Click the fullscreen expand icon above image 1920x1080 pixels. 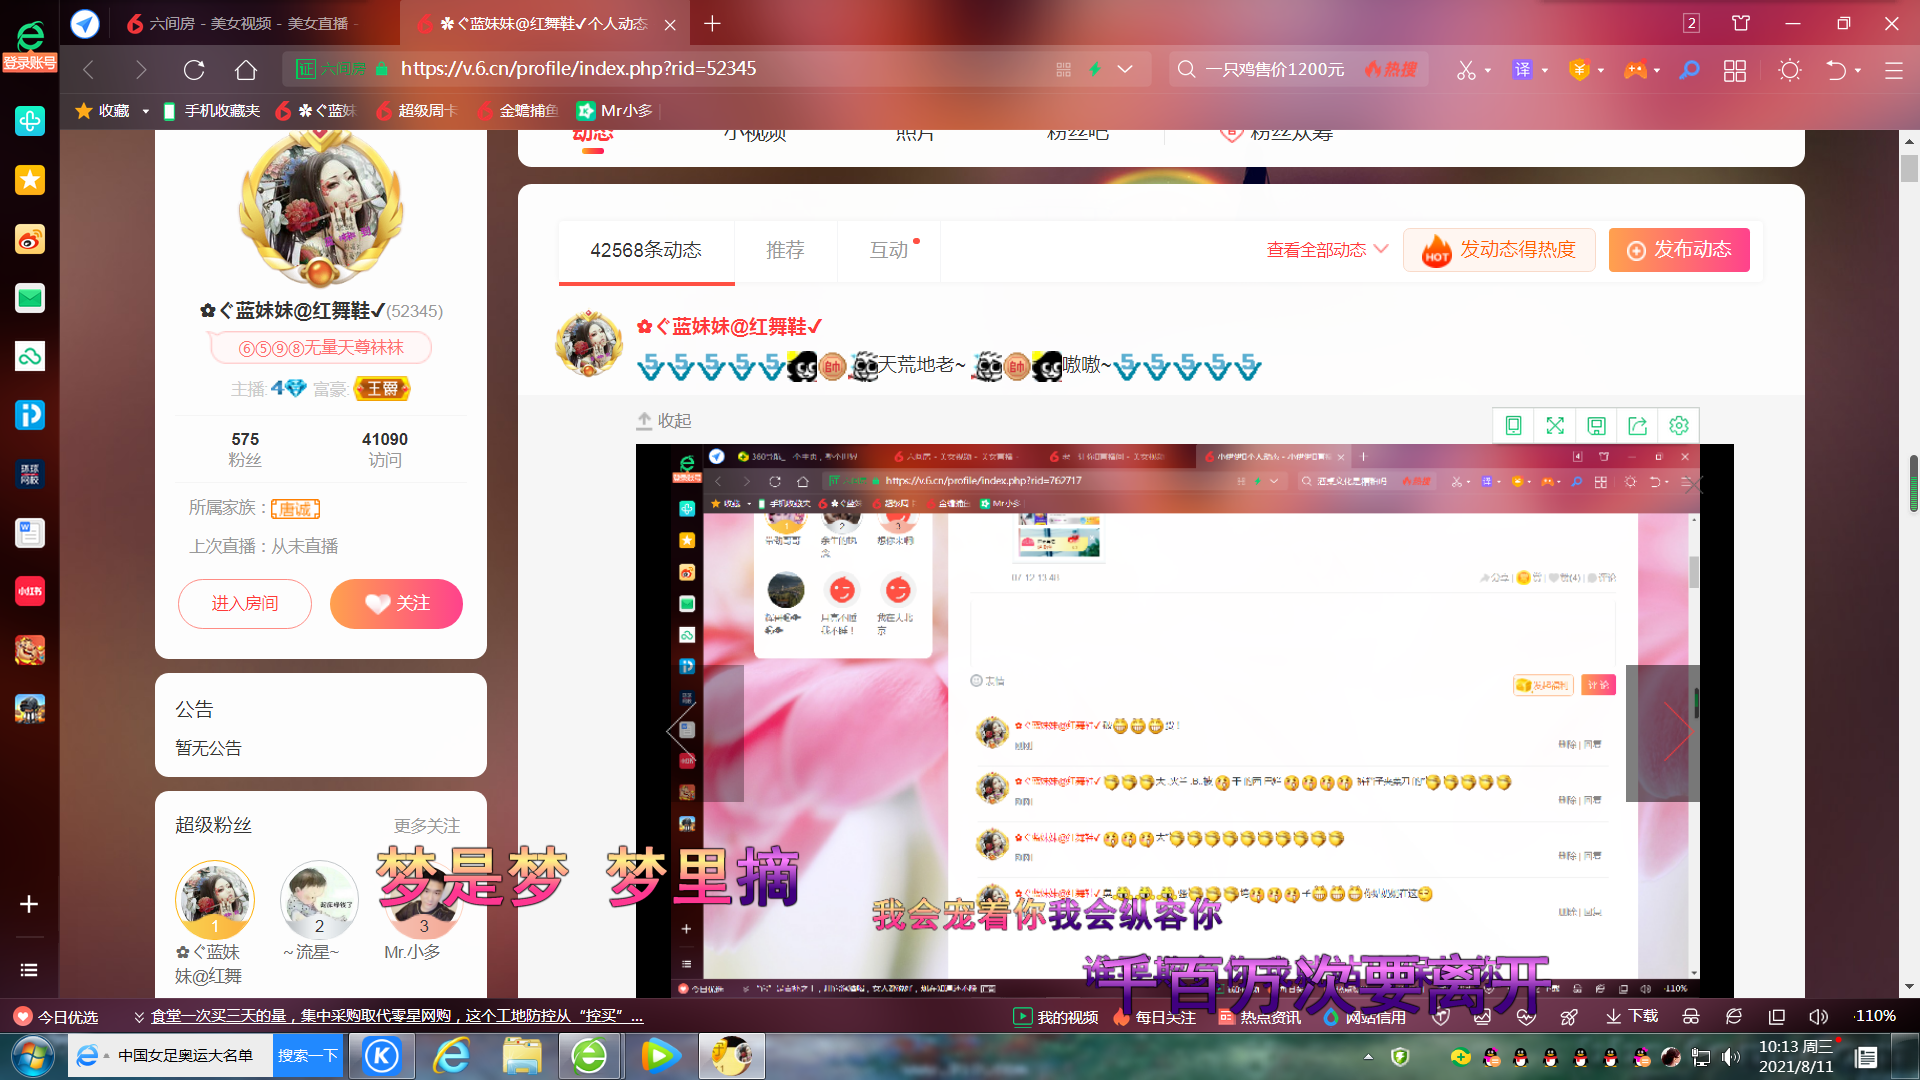point(1555,426)
